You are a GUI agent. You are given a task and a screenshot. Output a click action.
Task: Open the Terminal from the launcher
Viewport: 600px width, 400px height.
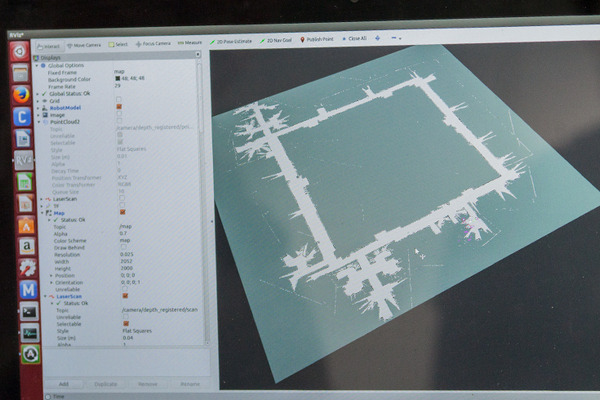pyautogui.click(x=27, y=312)
